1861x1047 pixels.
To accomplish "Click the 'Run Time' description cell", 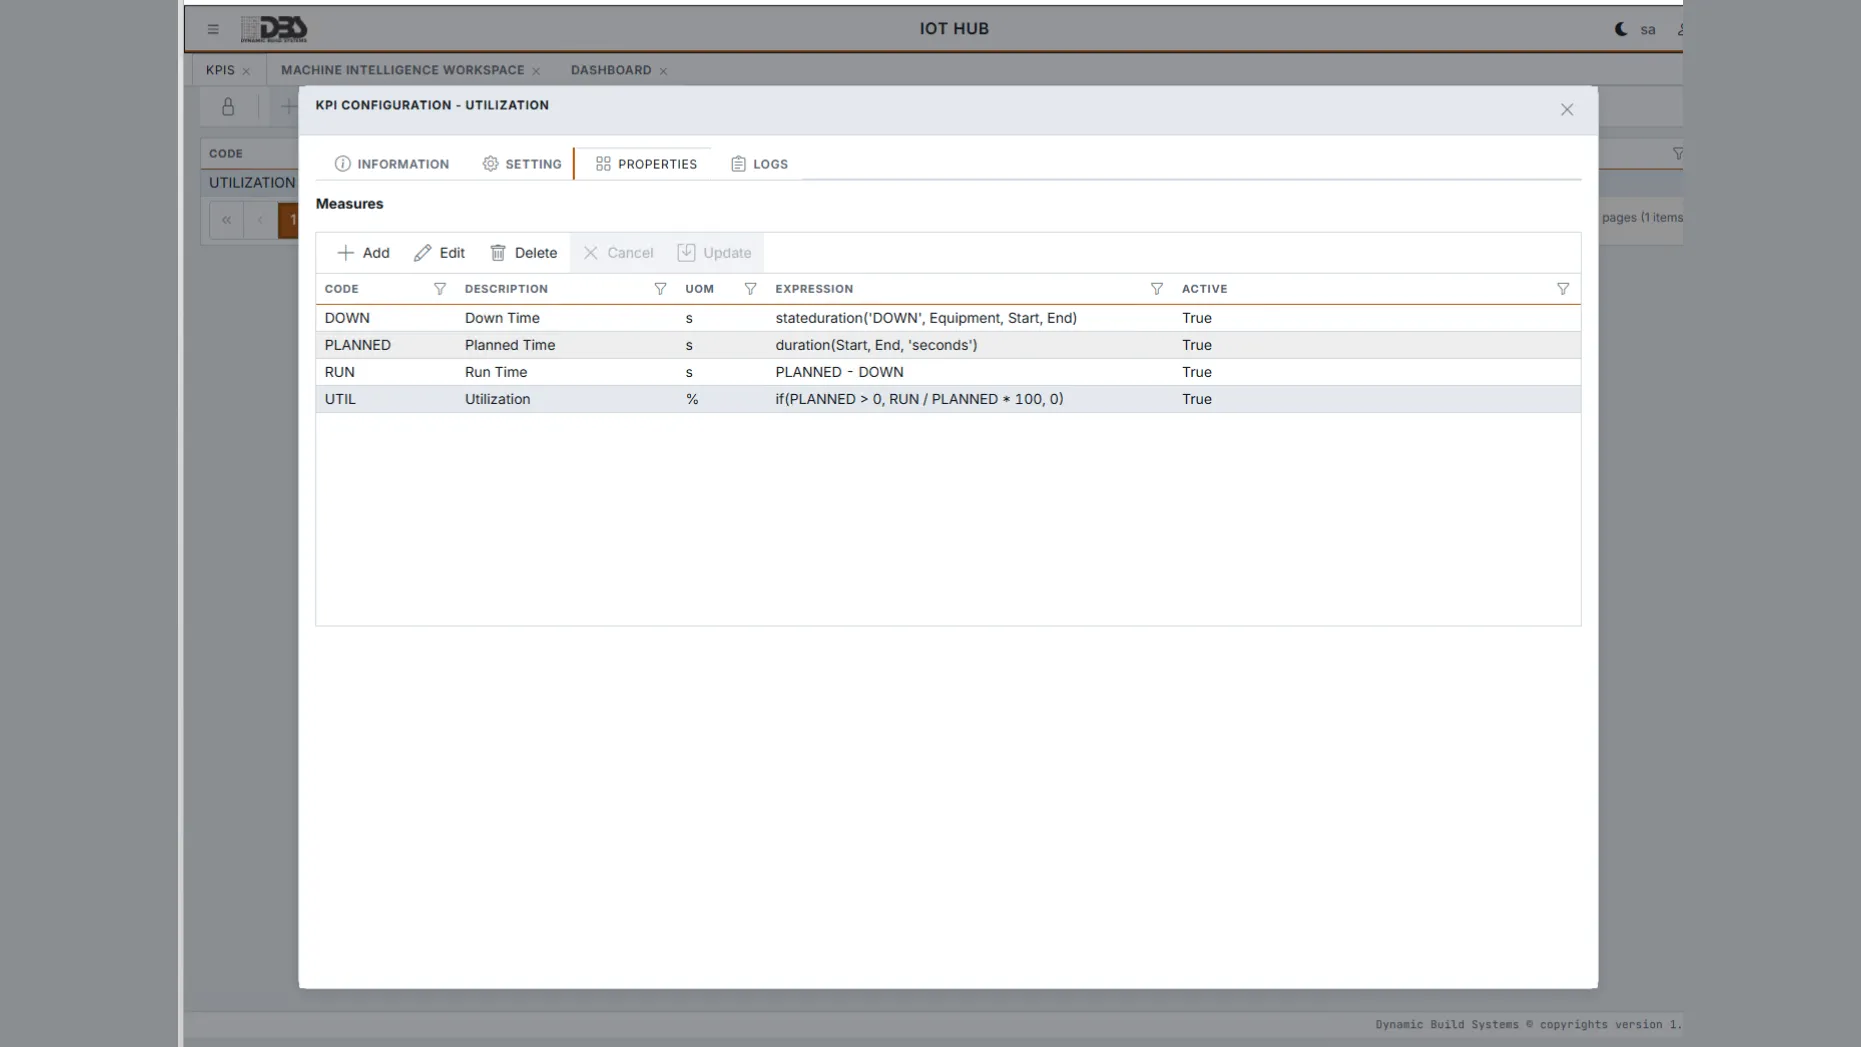I will [x=496, y=372].
